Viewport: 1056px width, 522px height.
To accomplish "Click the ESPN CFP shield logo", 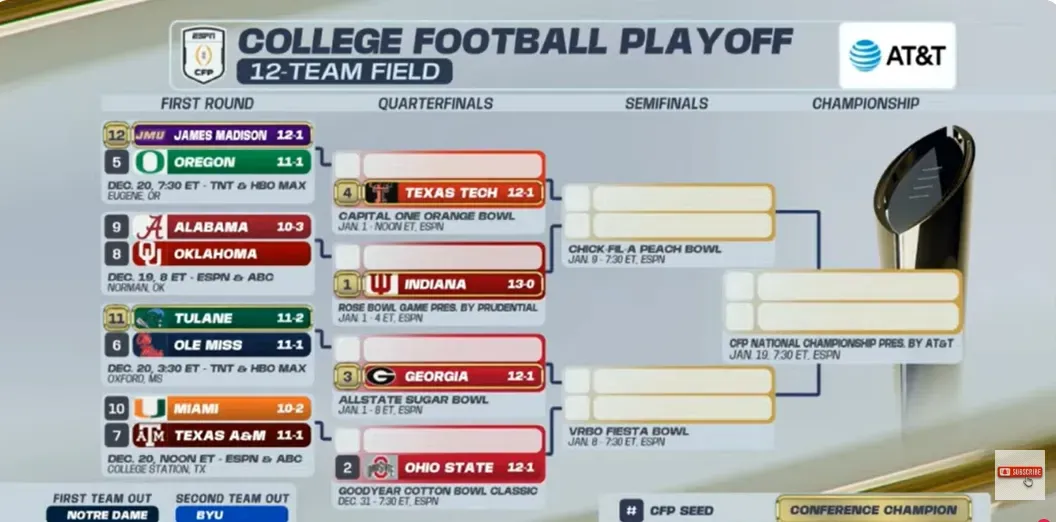I will click(204, 54).
